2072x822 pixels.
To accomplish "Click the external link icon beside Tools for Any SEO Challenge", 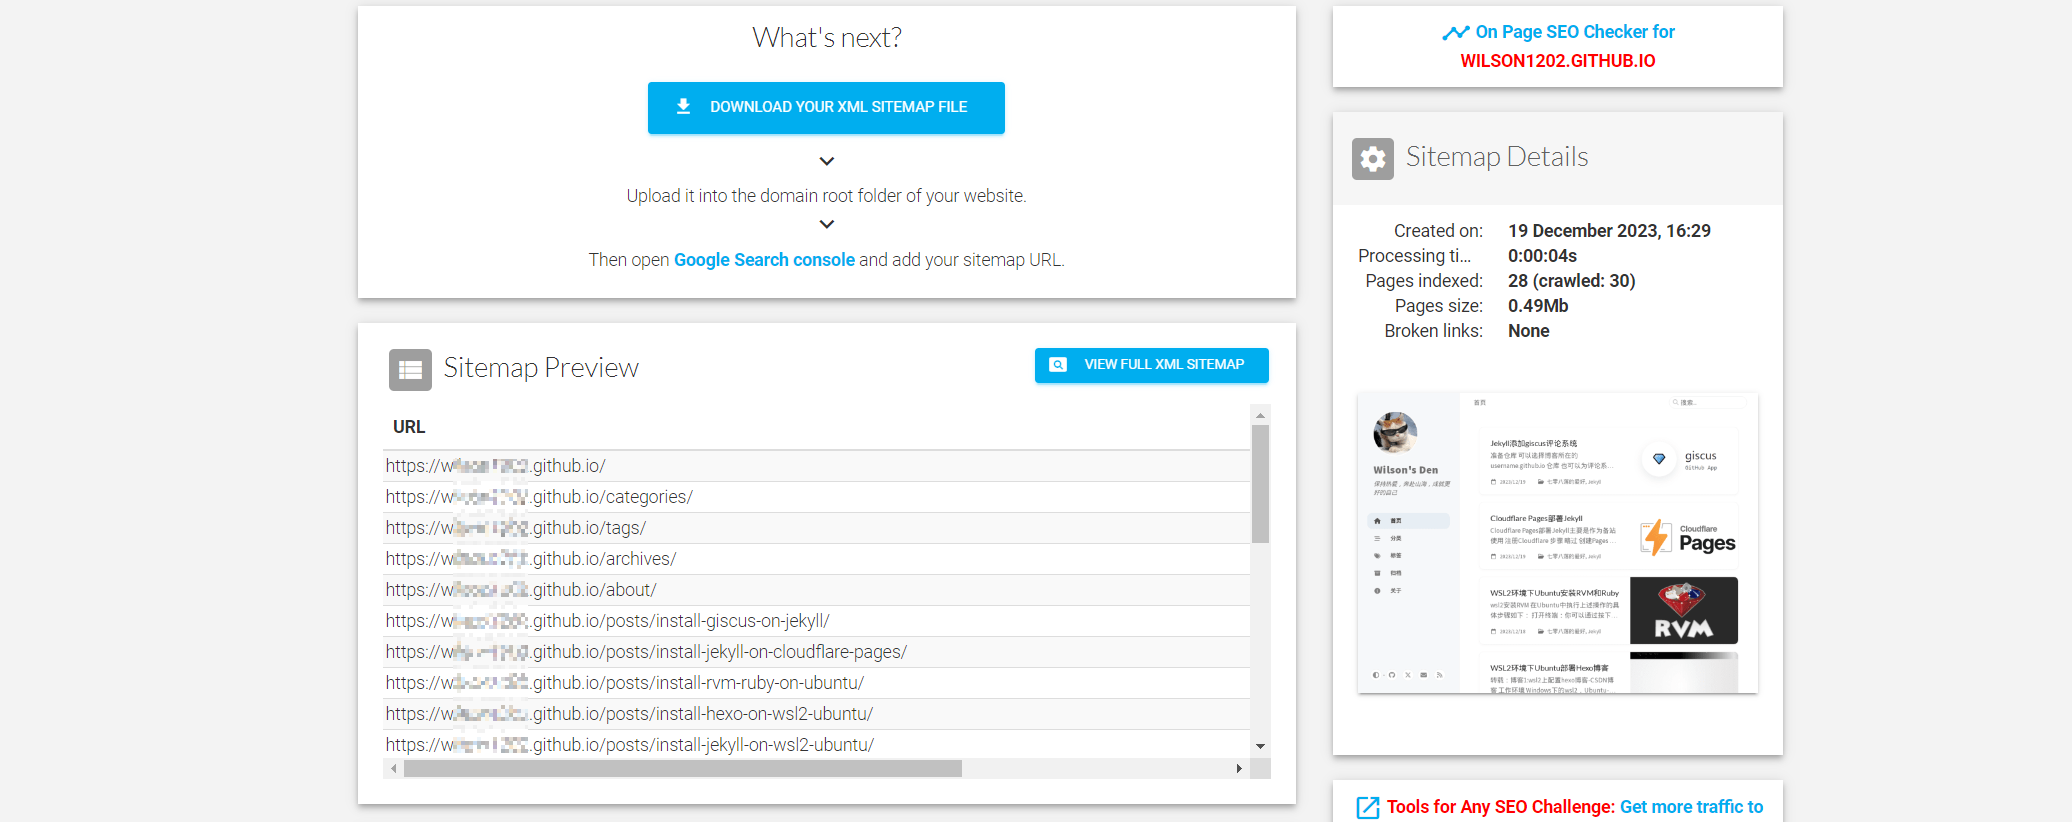I will (1367, 808).
